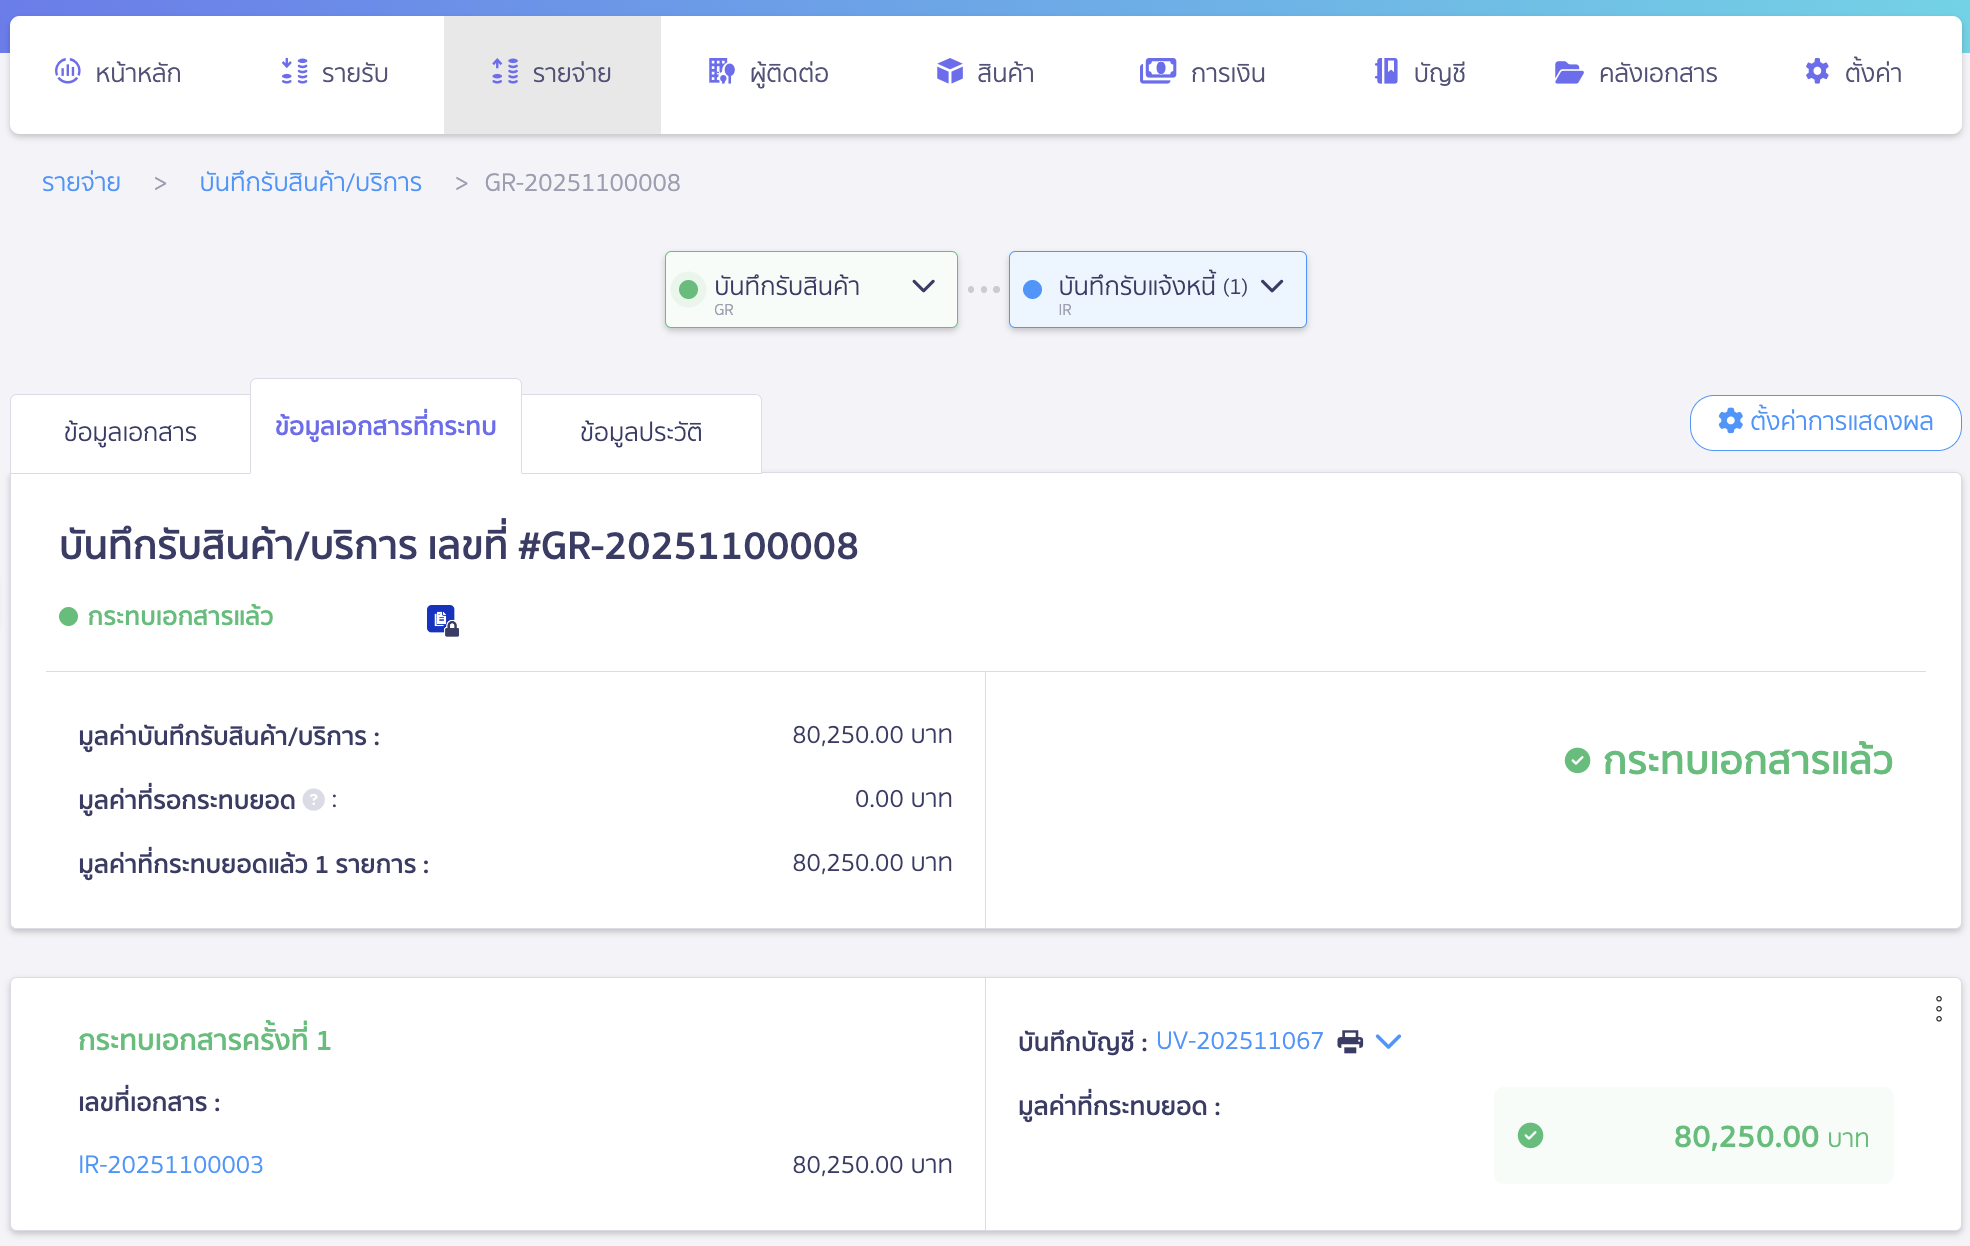Switch to the ข้อมูลเอกสาร tab
Viewport: 1970px width, 1246px height.
coord(130,432)
